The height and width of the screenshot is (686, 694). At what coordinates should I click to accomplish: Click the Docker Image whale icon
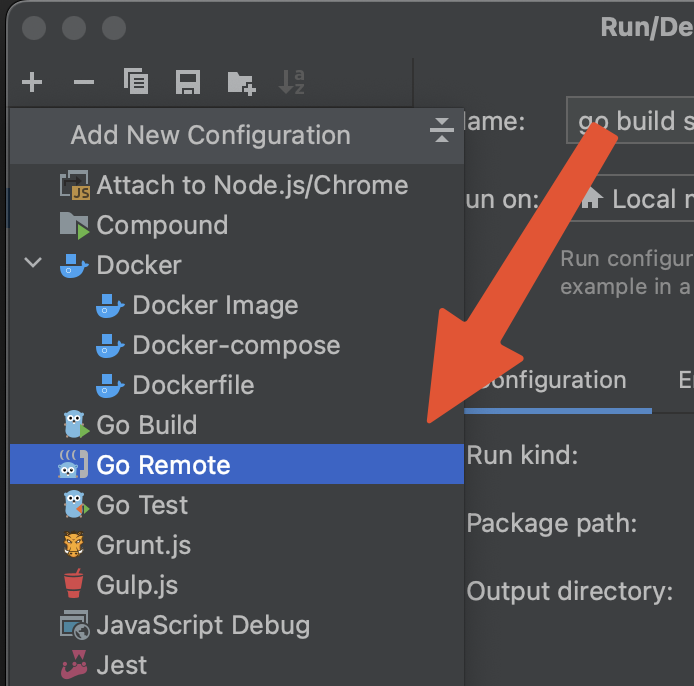[110, 306]
